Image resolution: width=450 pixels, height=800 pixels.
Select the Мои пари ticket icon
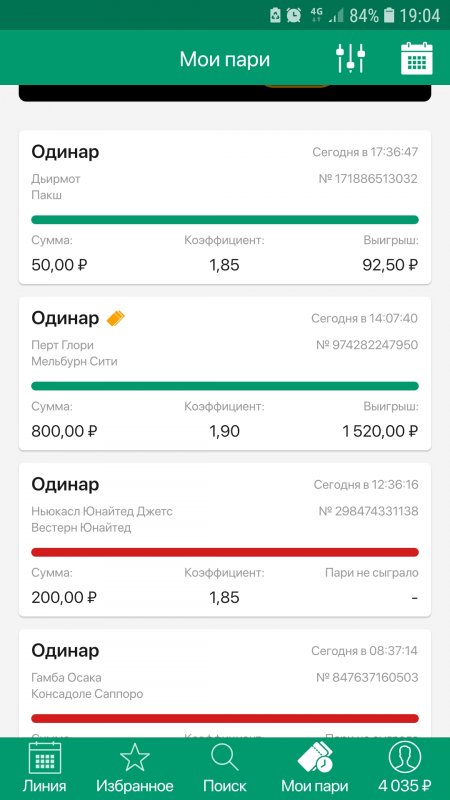(315, 758)
